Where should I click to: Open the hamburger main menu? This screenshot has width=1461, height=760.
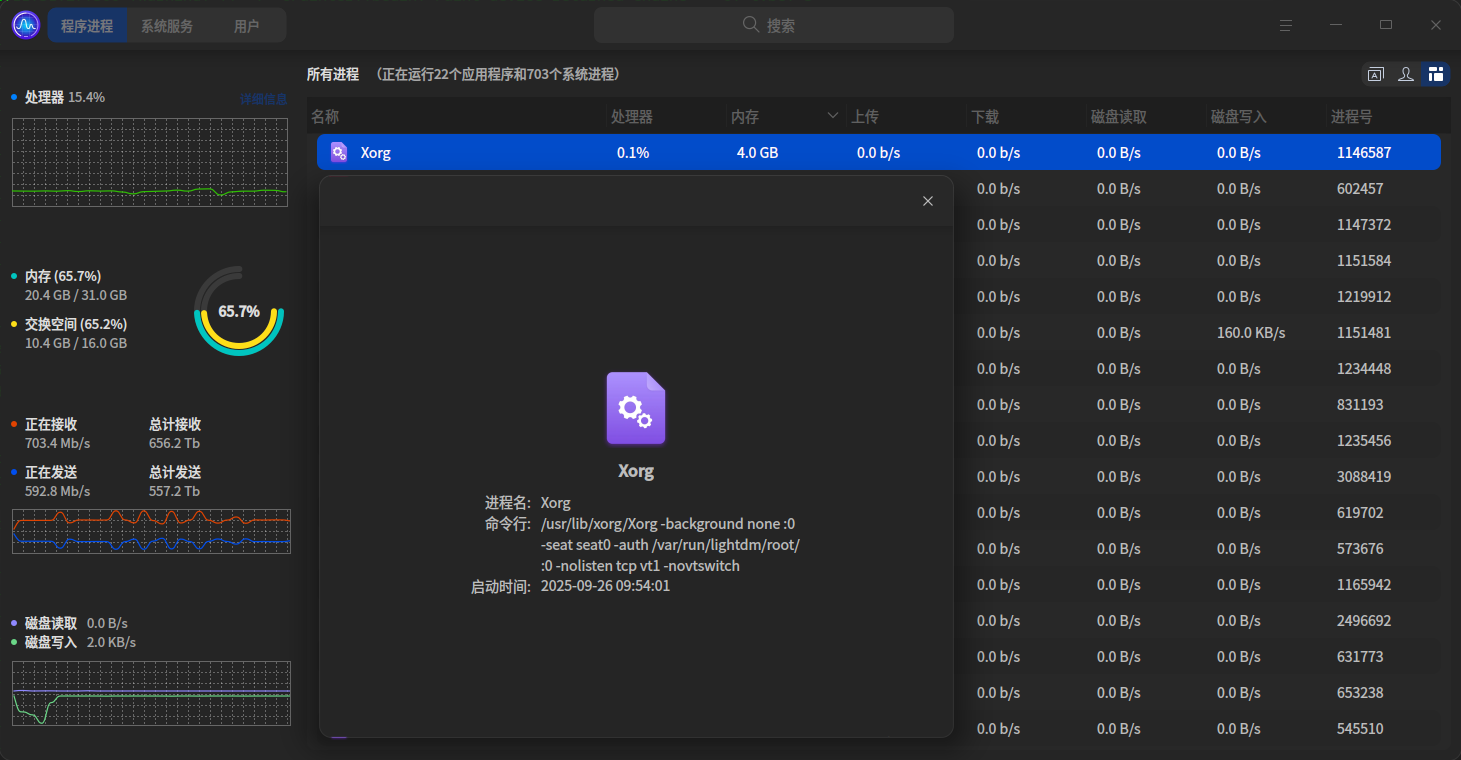[x=1286, y=25]
